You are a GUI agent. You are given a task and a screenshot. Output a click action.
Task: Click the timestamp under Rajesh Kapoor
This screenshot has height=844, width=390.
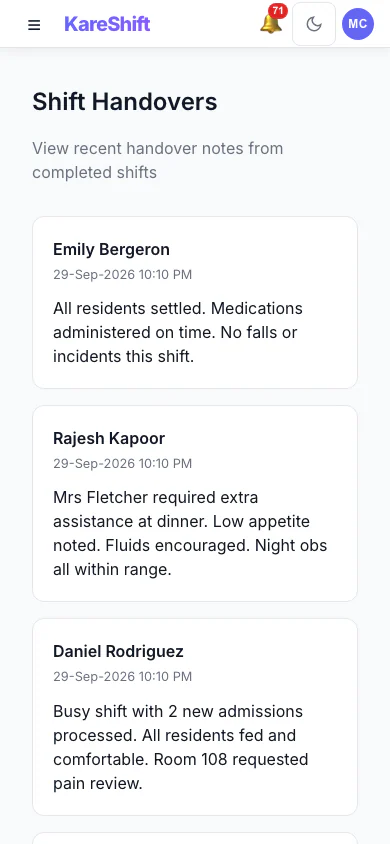(123, 463)
